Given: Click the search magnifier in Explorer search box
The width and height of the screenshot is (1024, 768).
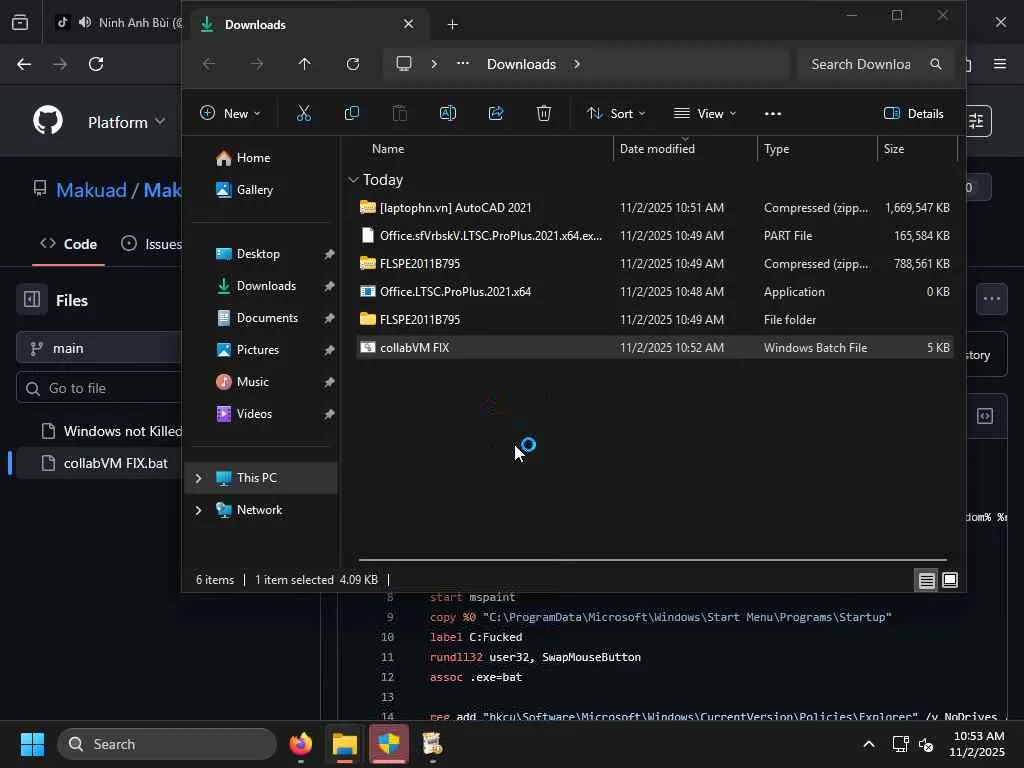Looking at the screenshot, I should pos(936,64).
